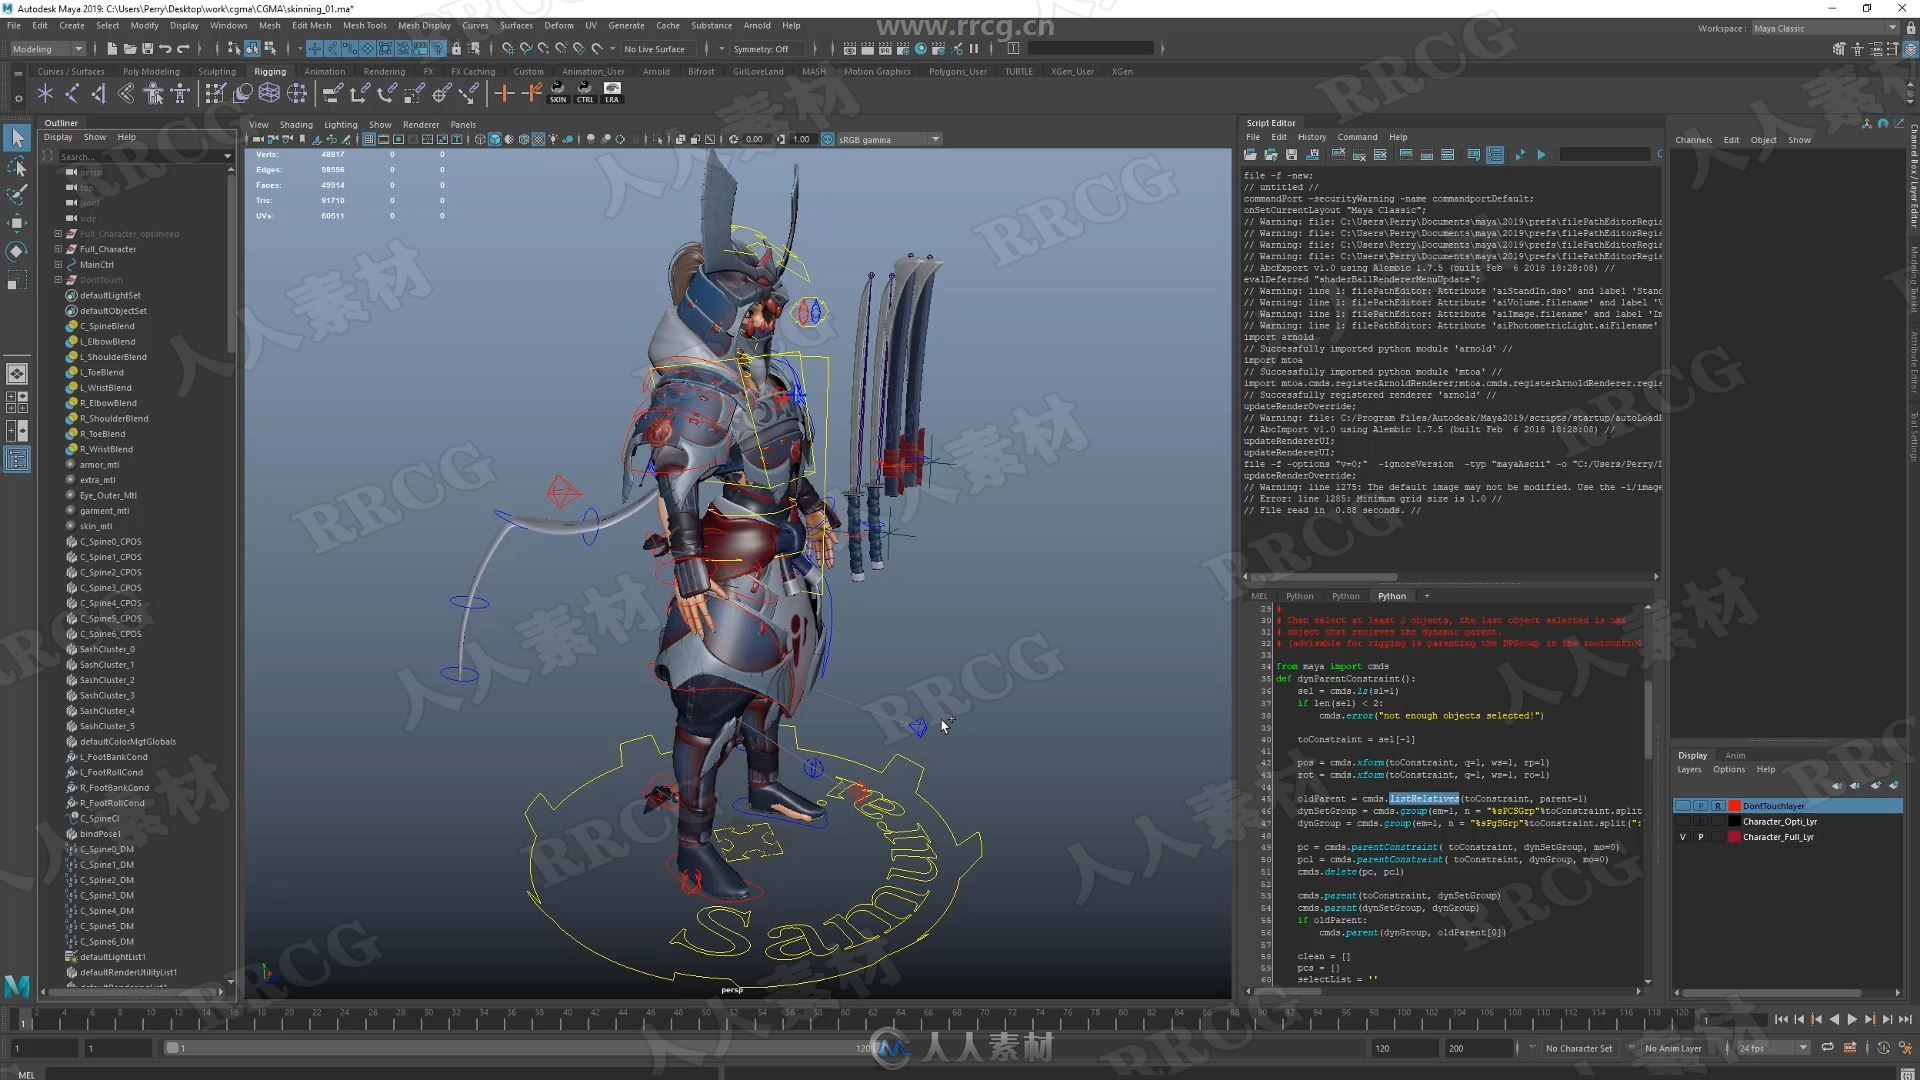Viewport: 1920px width, 1080px height.
Task: Open the Symmetry Off dropdown
Action: 767,48
